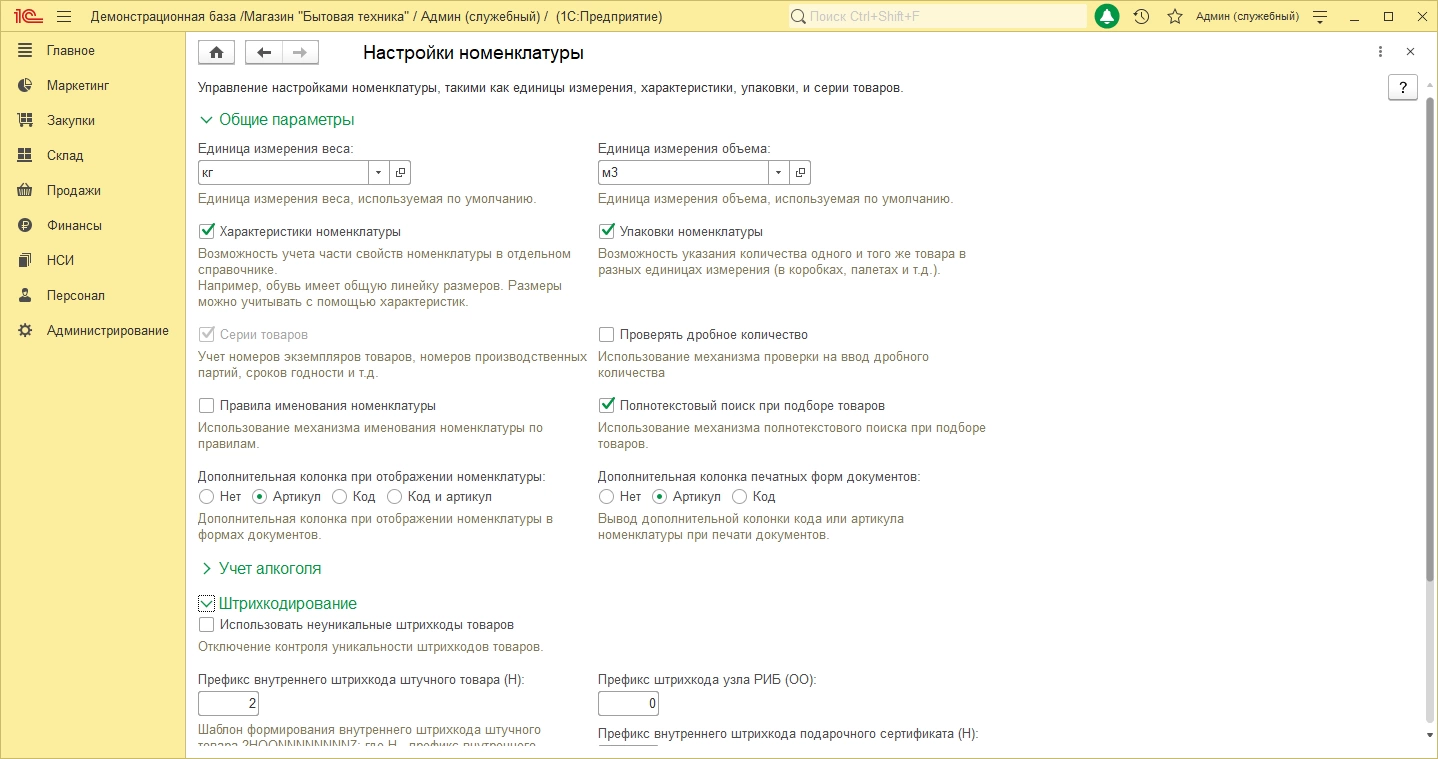Select Код for print forms column
Screen dimensions: 1438x759
tap(740, 496)
